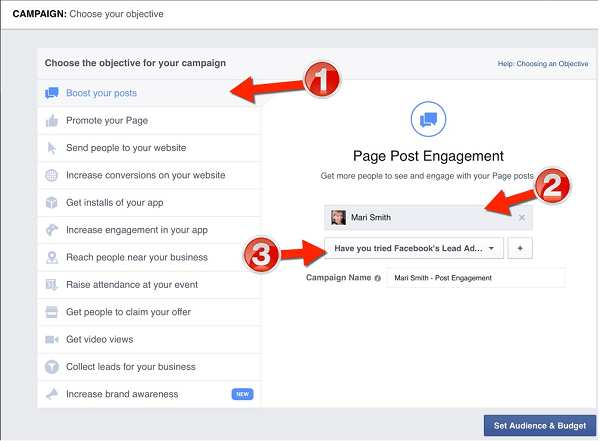The width and height of the screenshot is (600, 441).
Task: Select Collect leads for your business
Action: tap(149, 367)
